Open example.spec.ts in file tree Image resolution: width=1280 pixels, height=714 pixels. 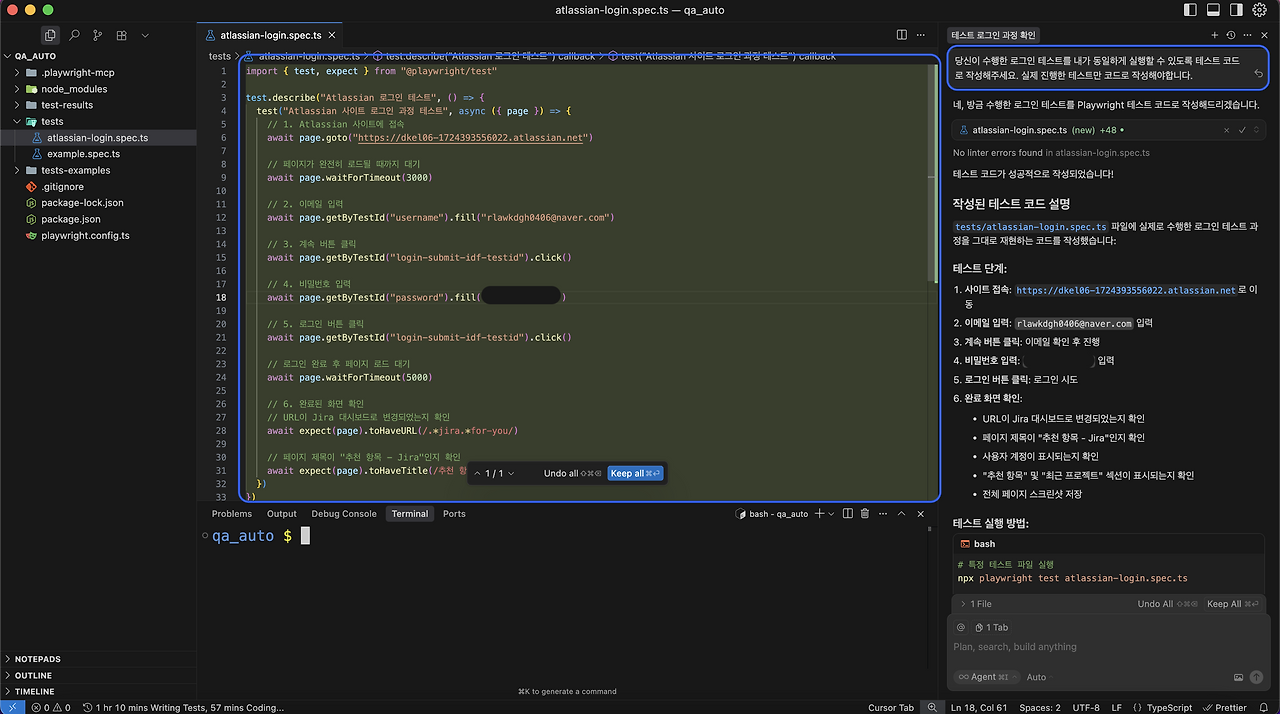coord(98,154)
